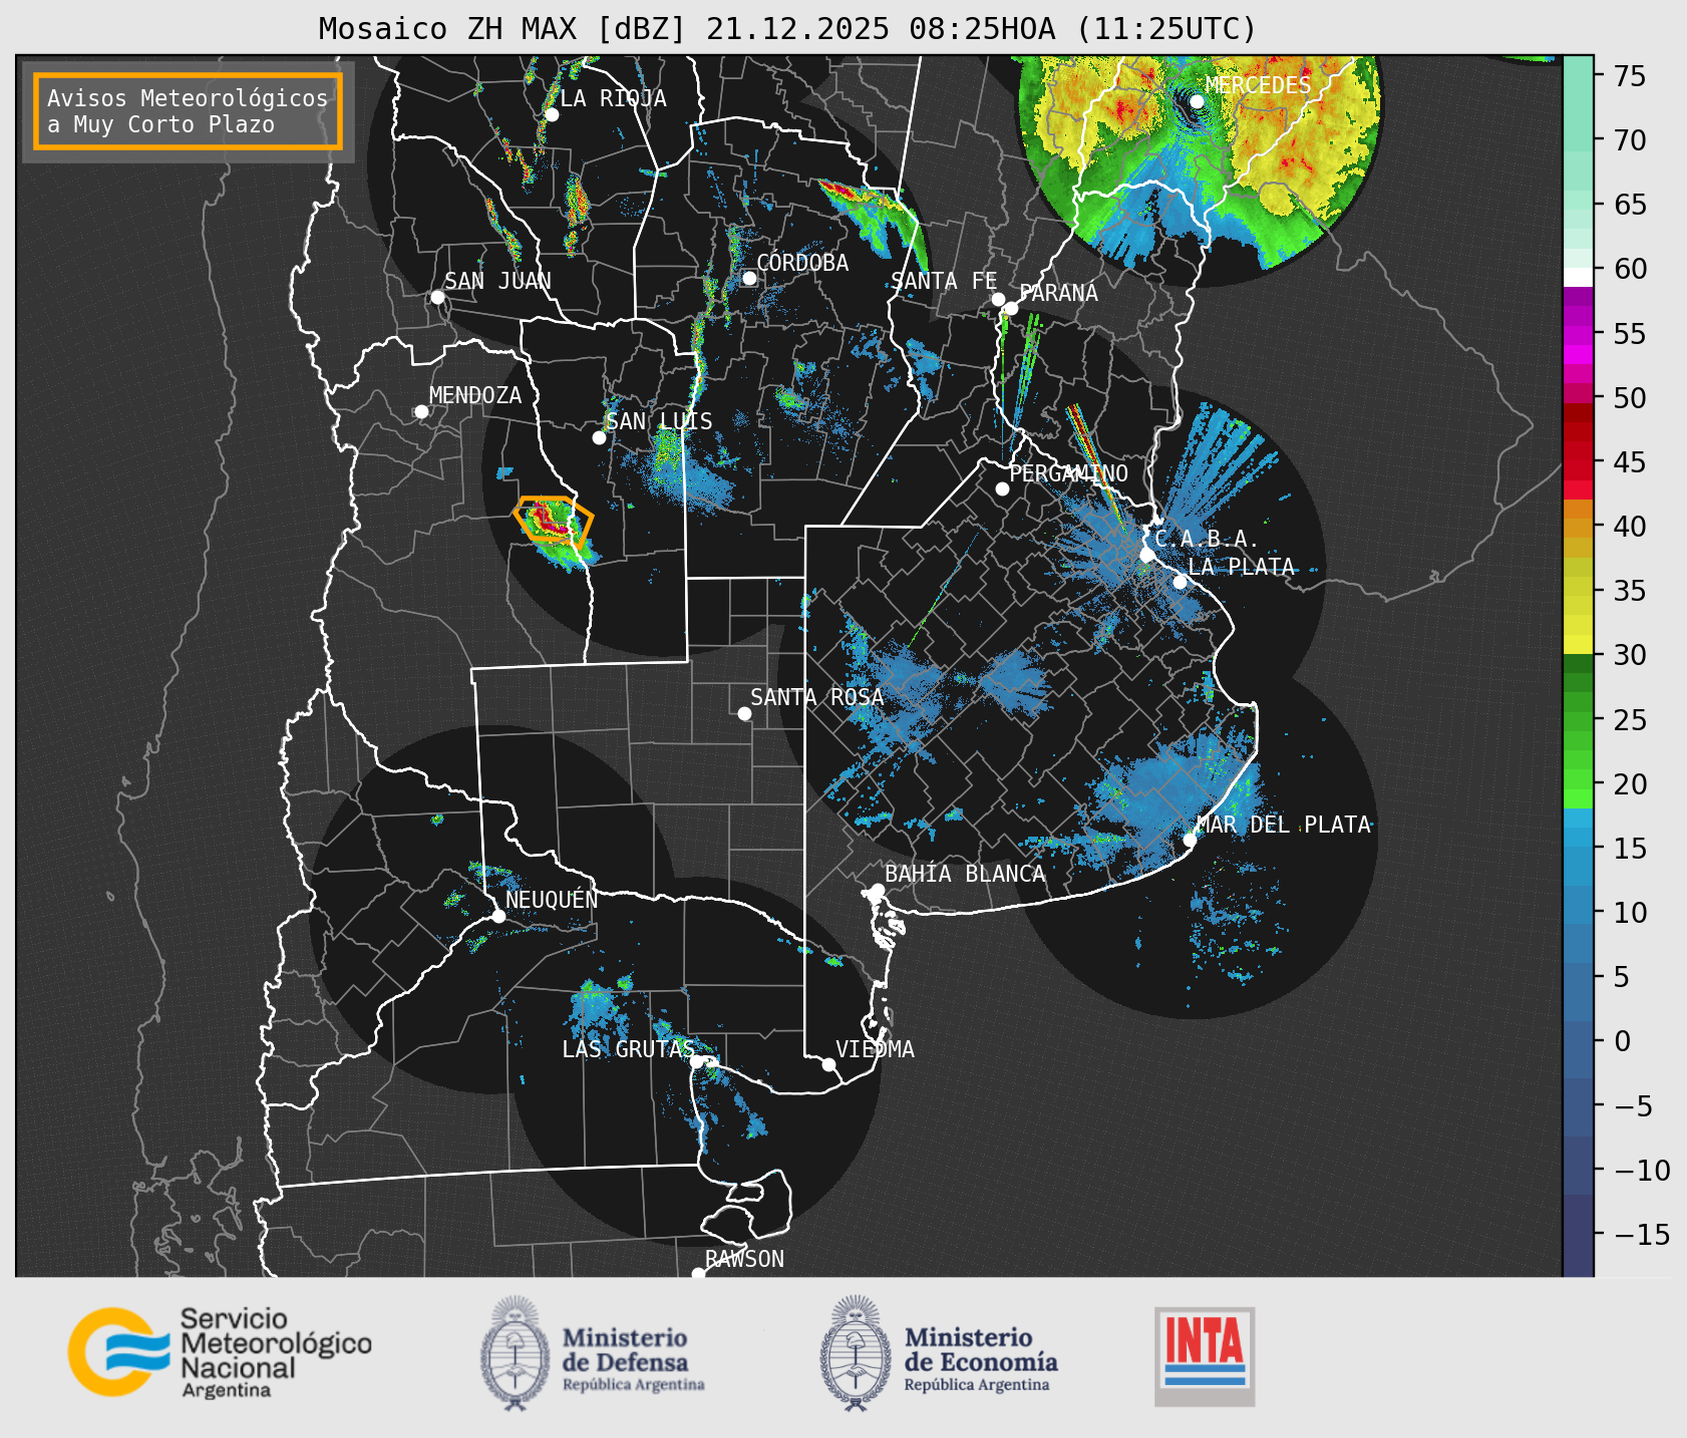This screenshot has width=1687, height=1438.
Task: Click the SAN LUIS city marker dot
Action: (x=599, y=438)
